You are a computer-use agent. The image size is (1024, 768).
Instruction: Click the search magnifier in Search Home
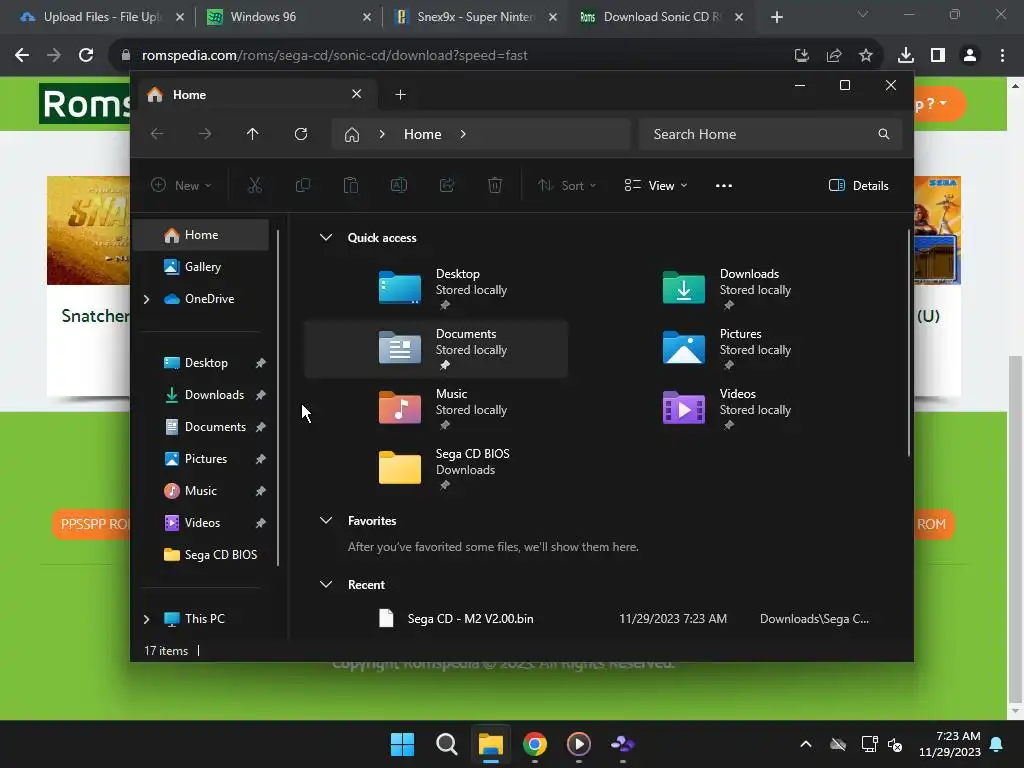coord(884,134)
